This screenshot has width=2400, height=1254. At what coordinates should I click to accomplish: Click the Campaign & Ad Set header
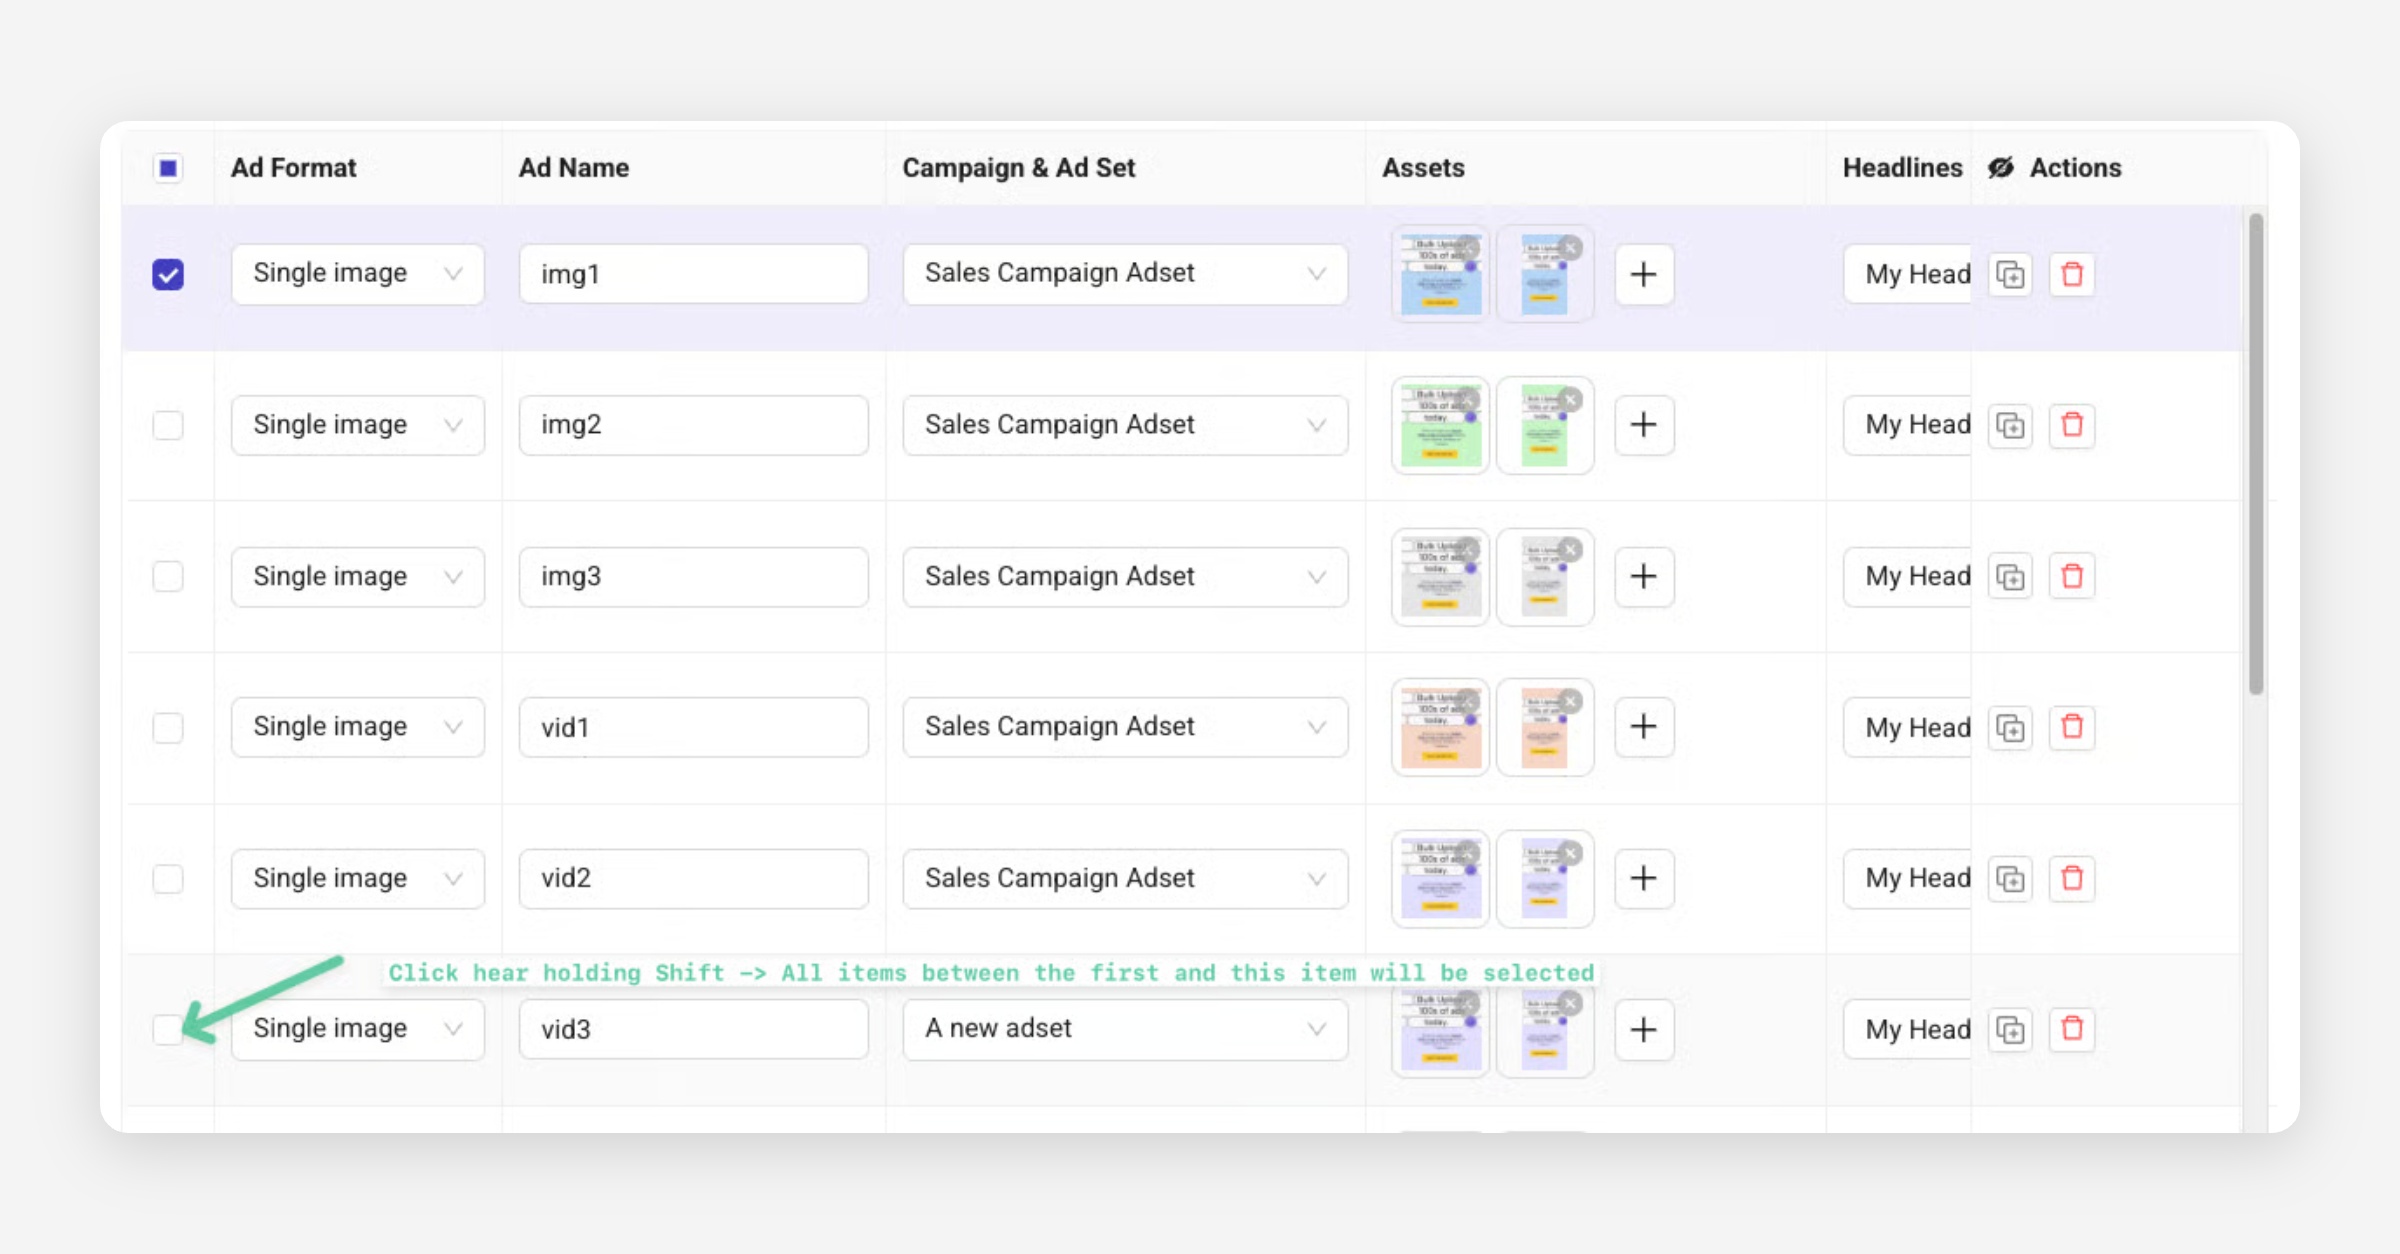point(1018,168)
